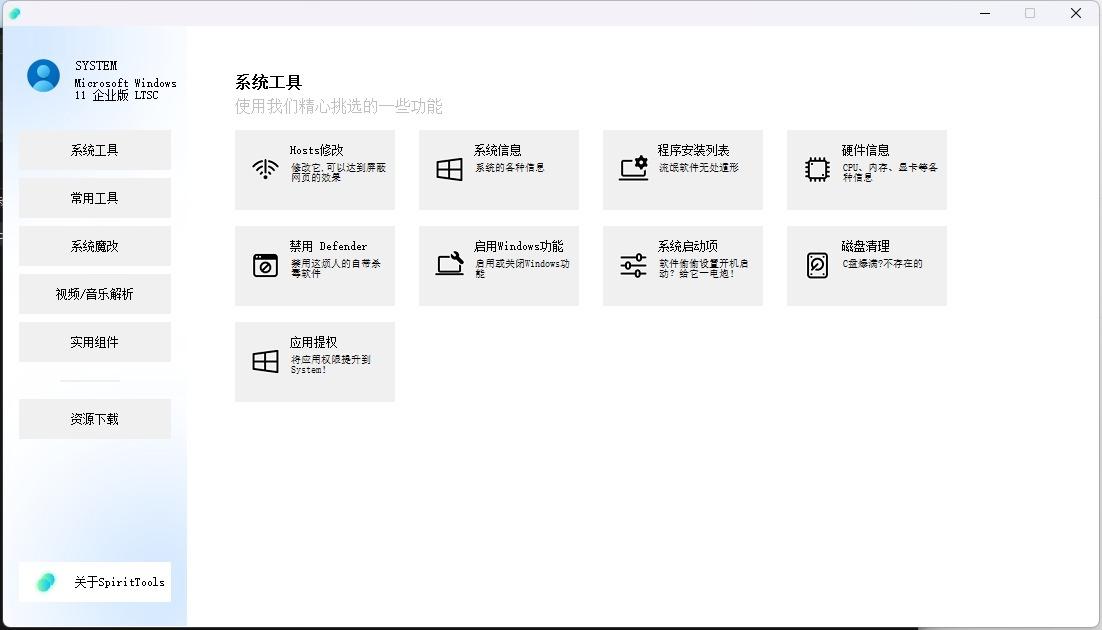The image size is (1102, 630).
Task: Click the laptop-wrench icon on 启用Windows功能 card
Action: click(449, 264)
